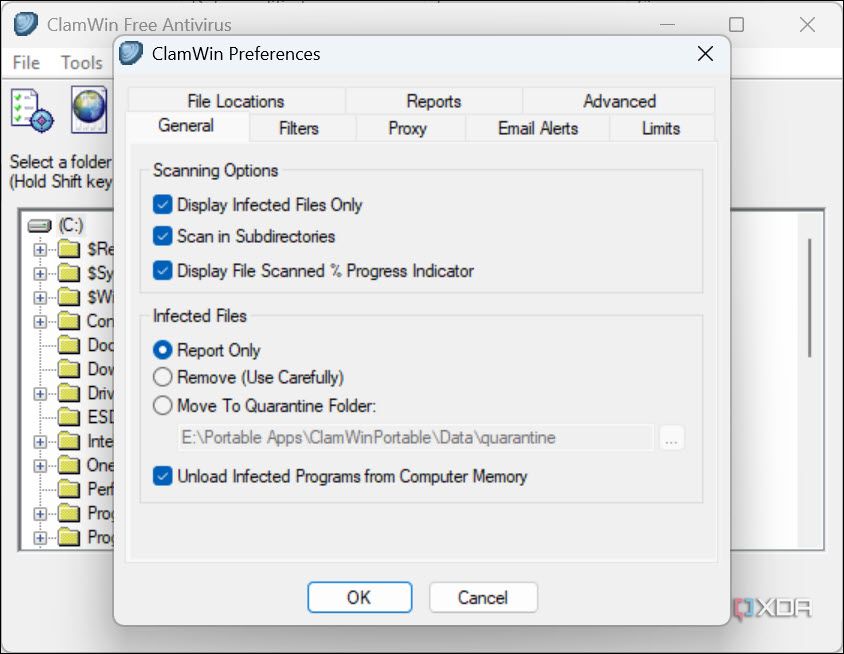Minimize the ClamWin Free Antivirus window
844x654 pixels.
667,24
